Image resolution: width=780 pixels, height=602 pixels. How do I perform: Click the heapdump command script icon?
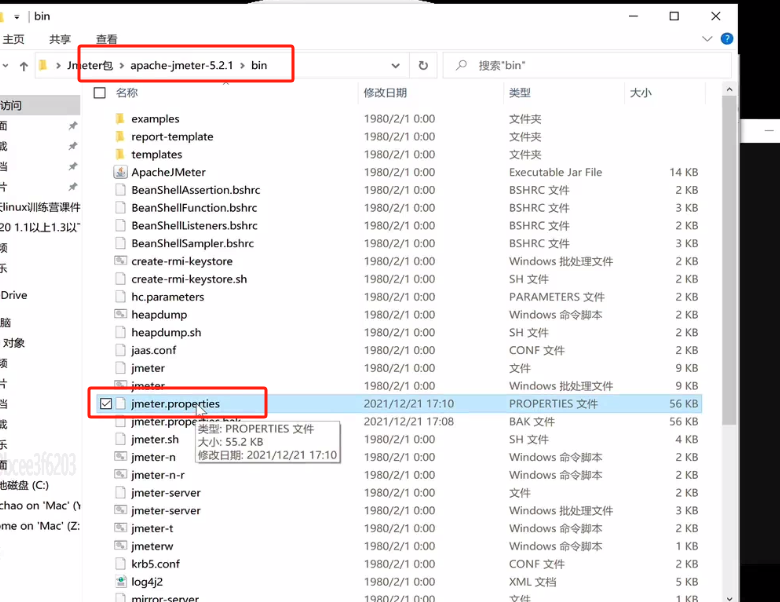(120, 314)
